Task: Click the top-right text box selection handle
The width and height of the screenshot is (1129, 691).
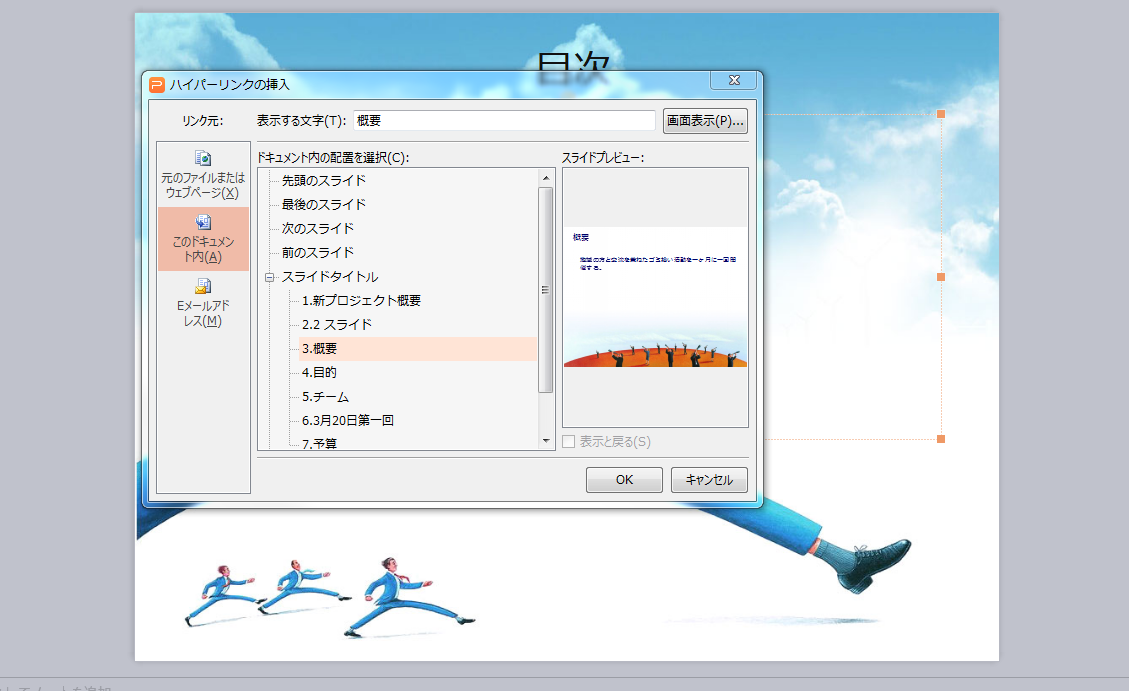Action: tap(940, 114)
